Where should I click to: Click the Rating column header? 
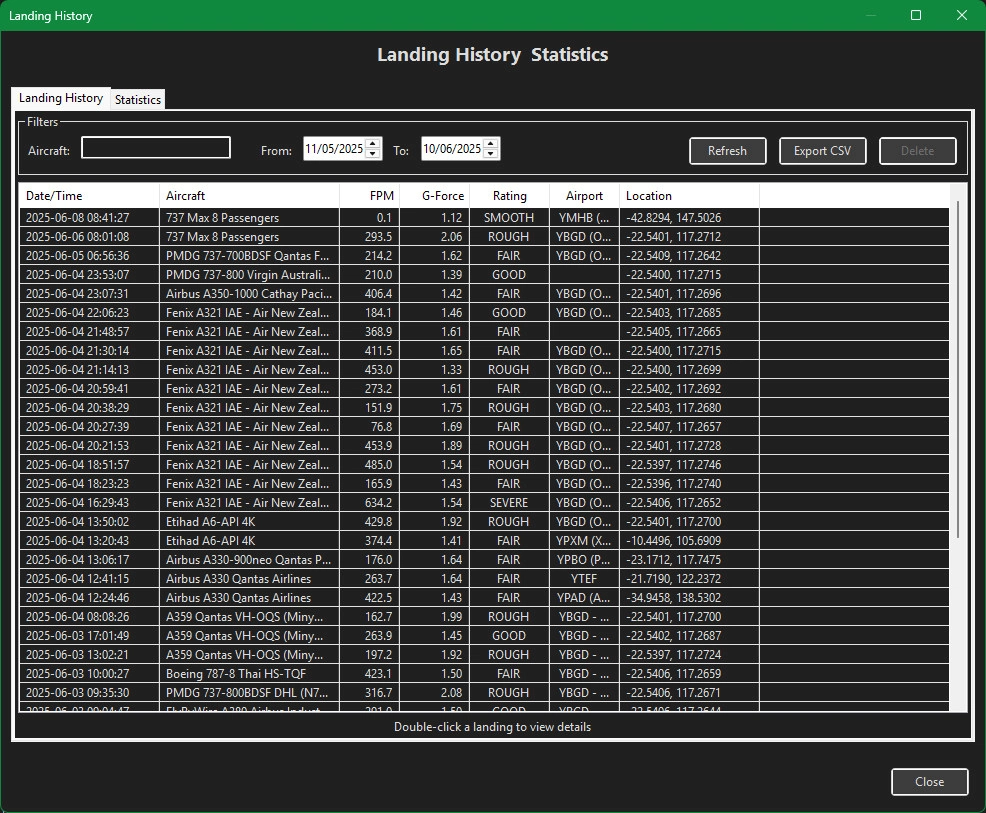(x=509, y=196)
